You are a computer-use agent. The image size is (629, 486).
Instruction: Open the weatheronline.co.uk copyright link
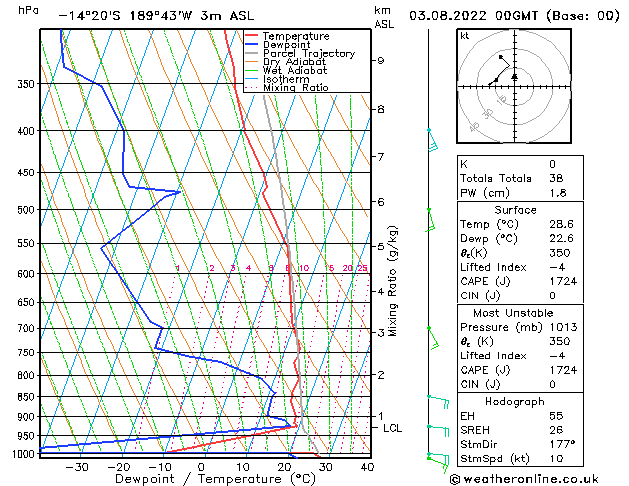pyautogui.click(x=524, y=479)
